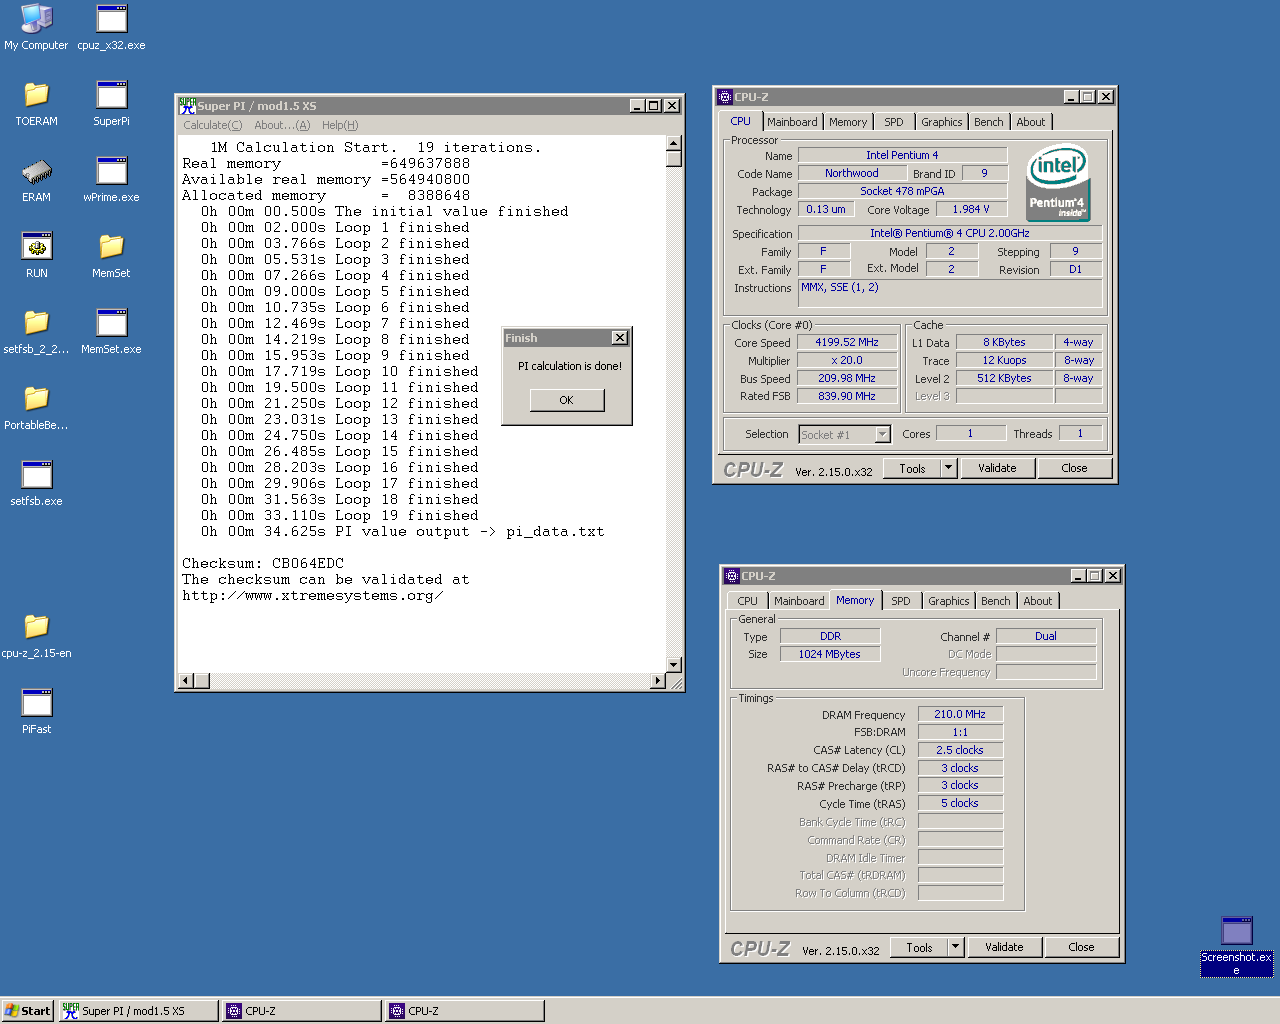Expand Socket #1 selection dropdown
Image resolution: width=1280 pixels, height=1024 pixels.
click(883, 434)
